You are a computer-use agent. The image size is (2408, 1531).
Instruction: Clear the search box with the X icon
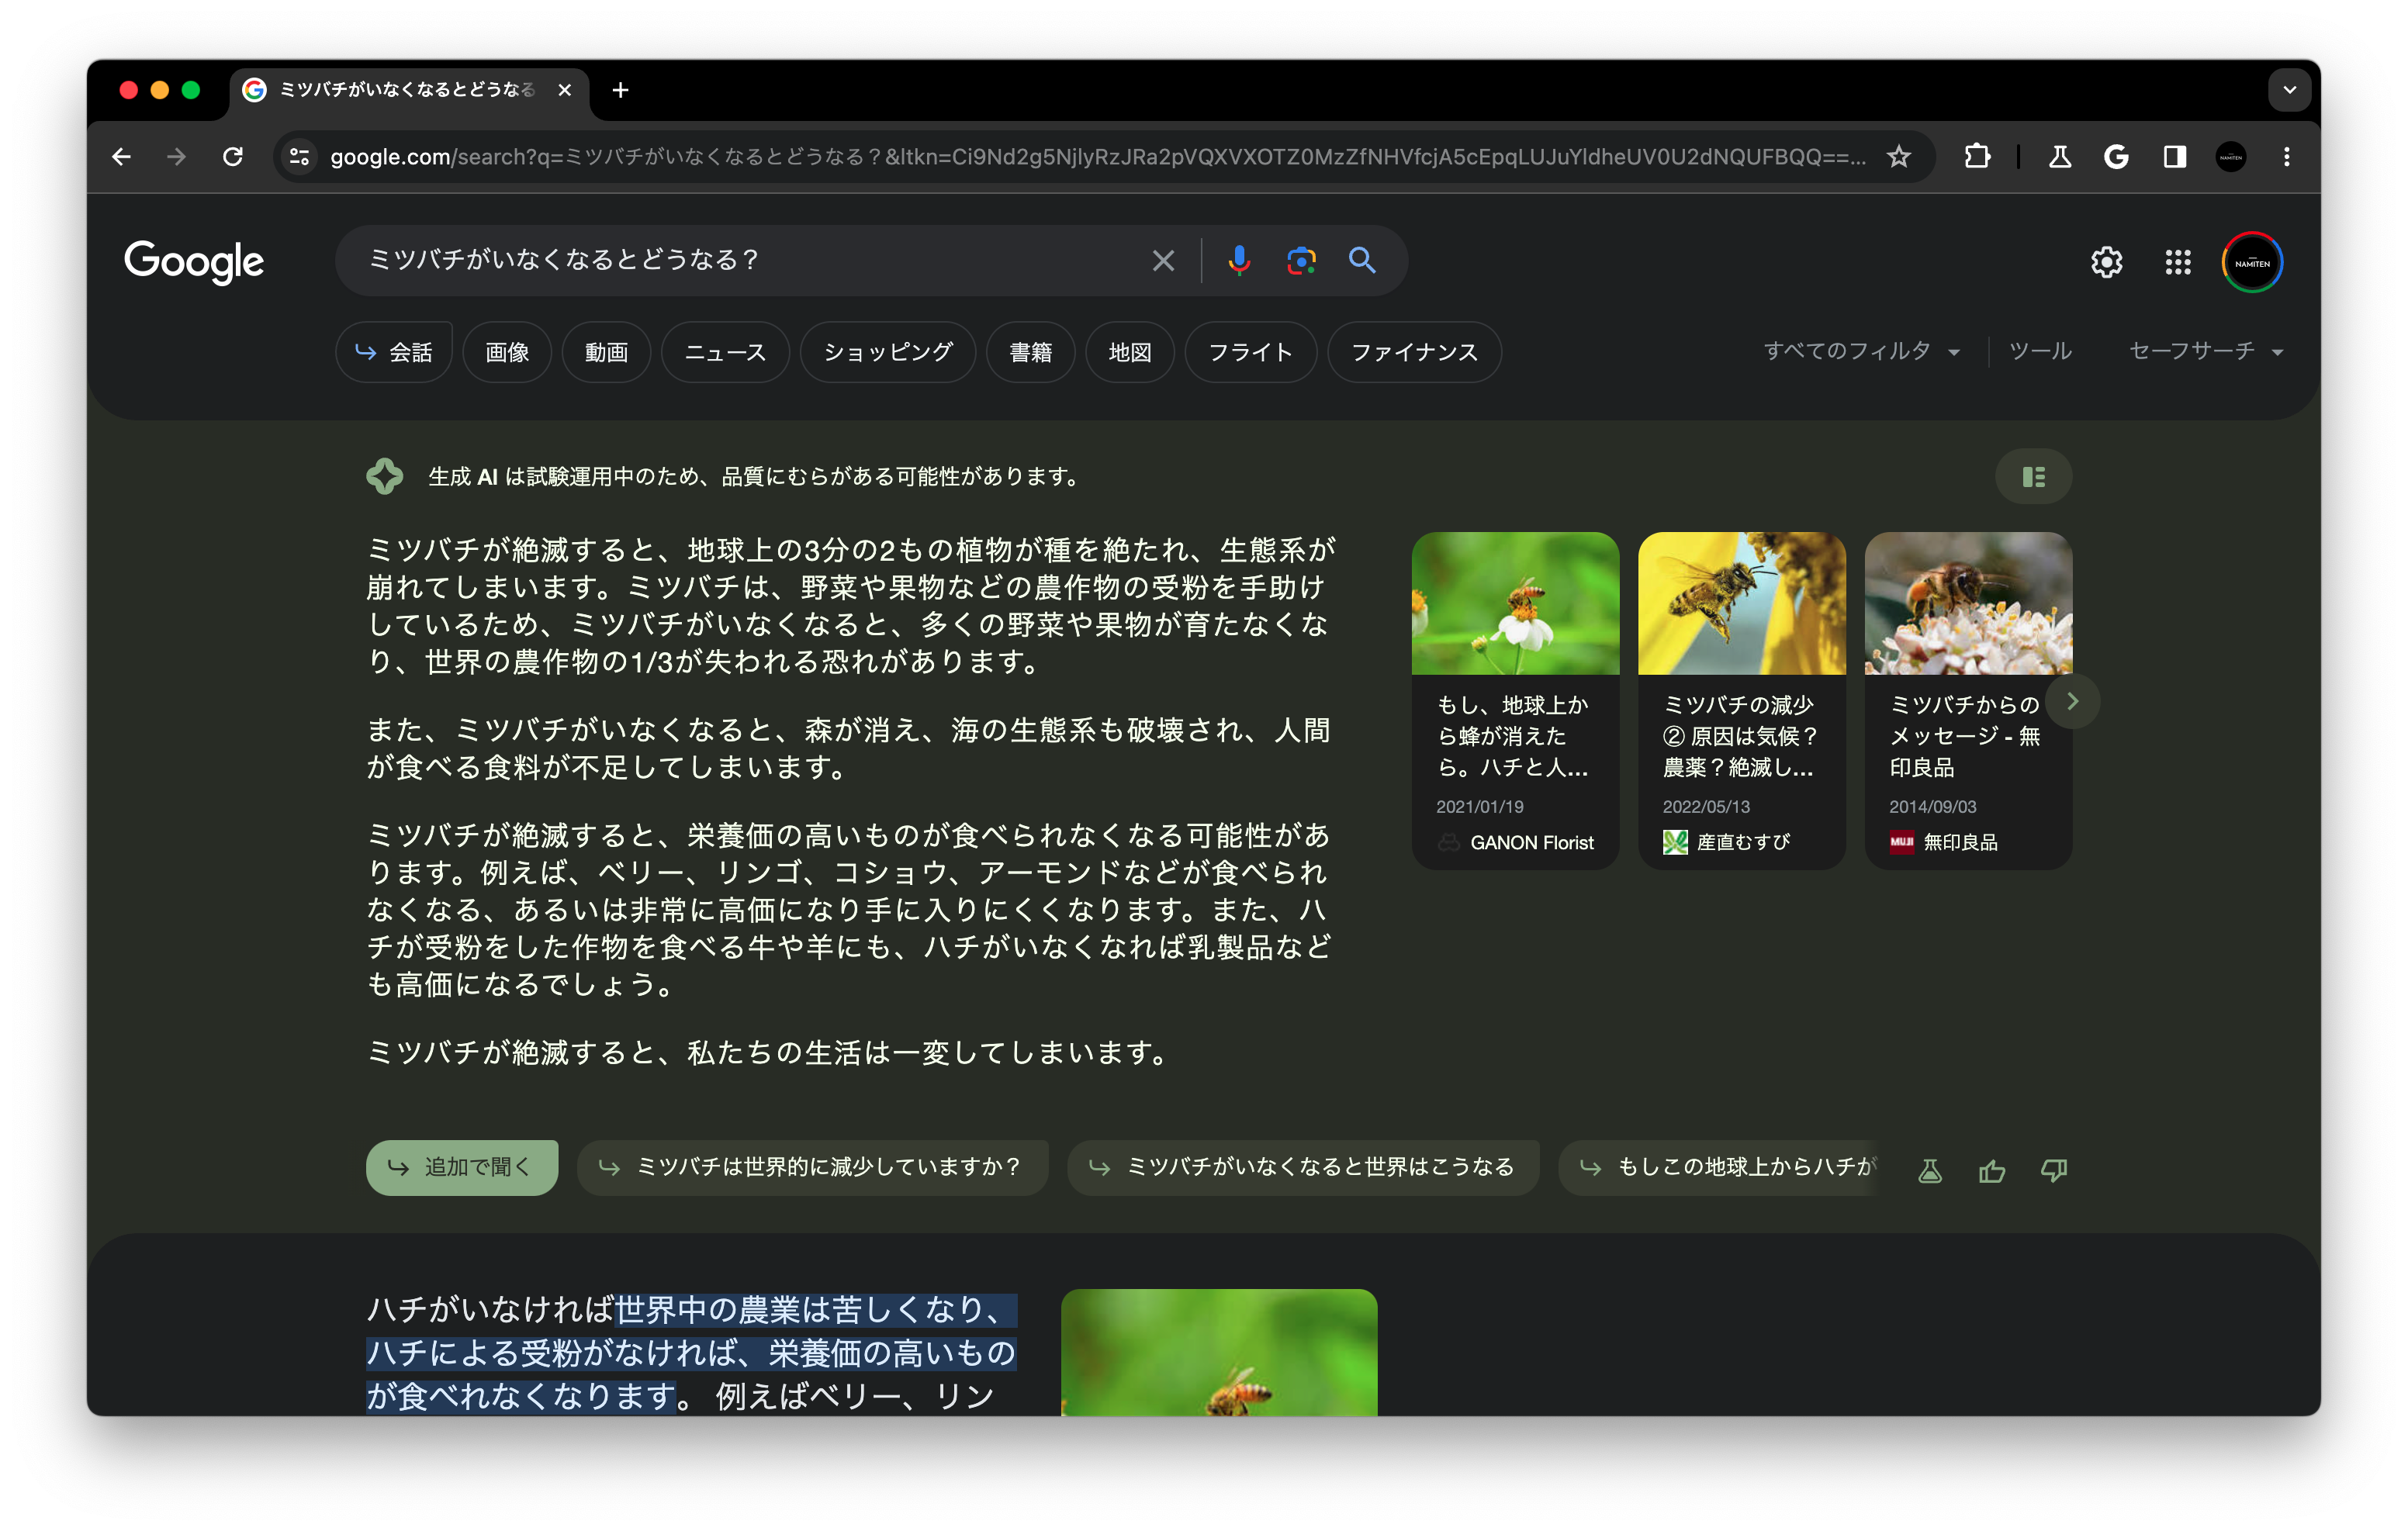point(1163,261)
